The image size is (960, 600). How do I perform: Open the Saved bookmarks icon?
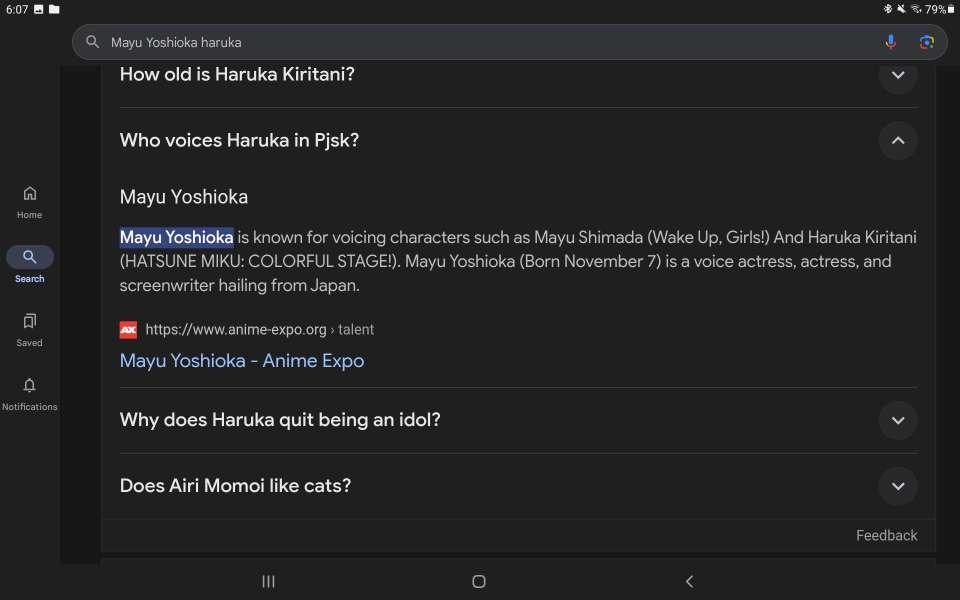point(29,328)
